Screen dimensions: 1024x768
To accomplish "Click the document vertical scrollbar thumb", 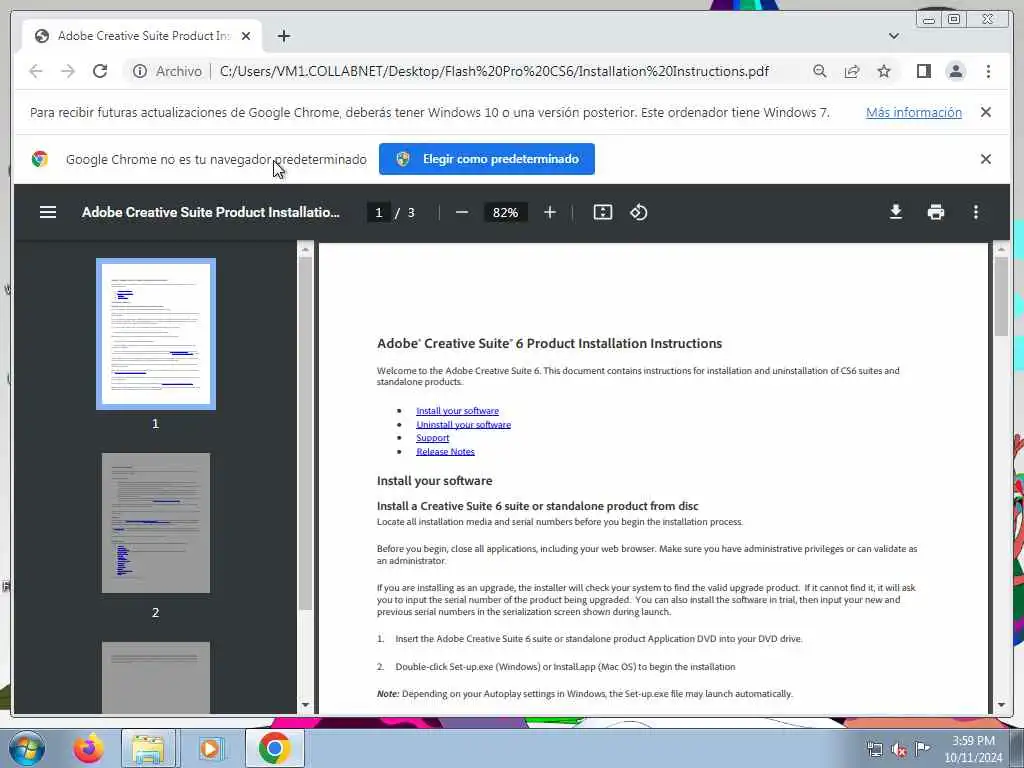I will [x=1001, y=297].
